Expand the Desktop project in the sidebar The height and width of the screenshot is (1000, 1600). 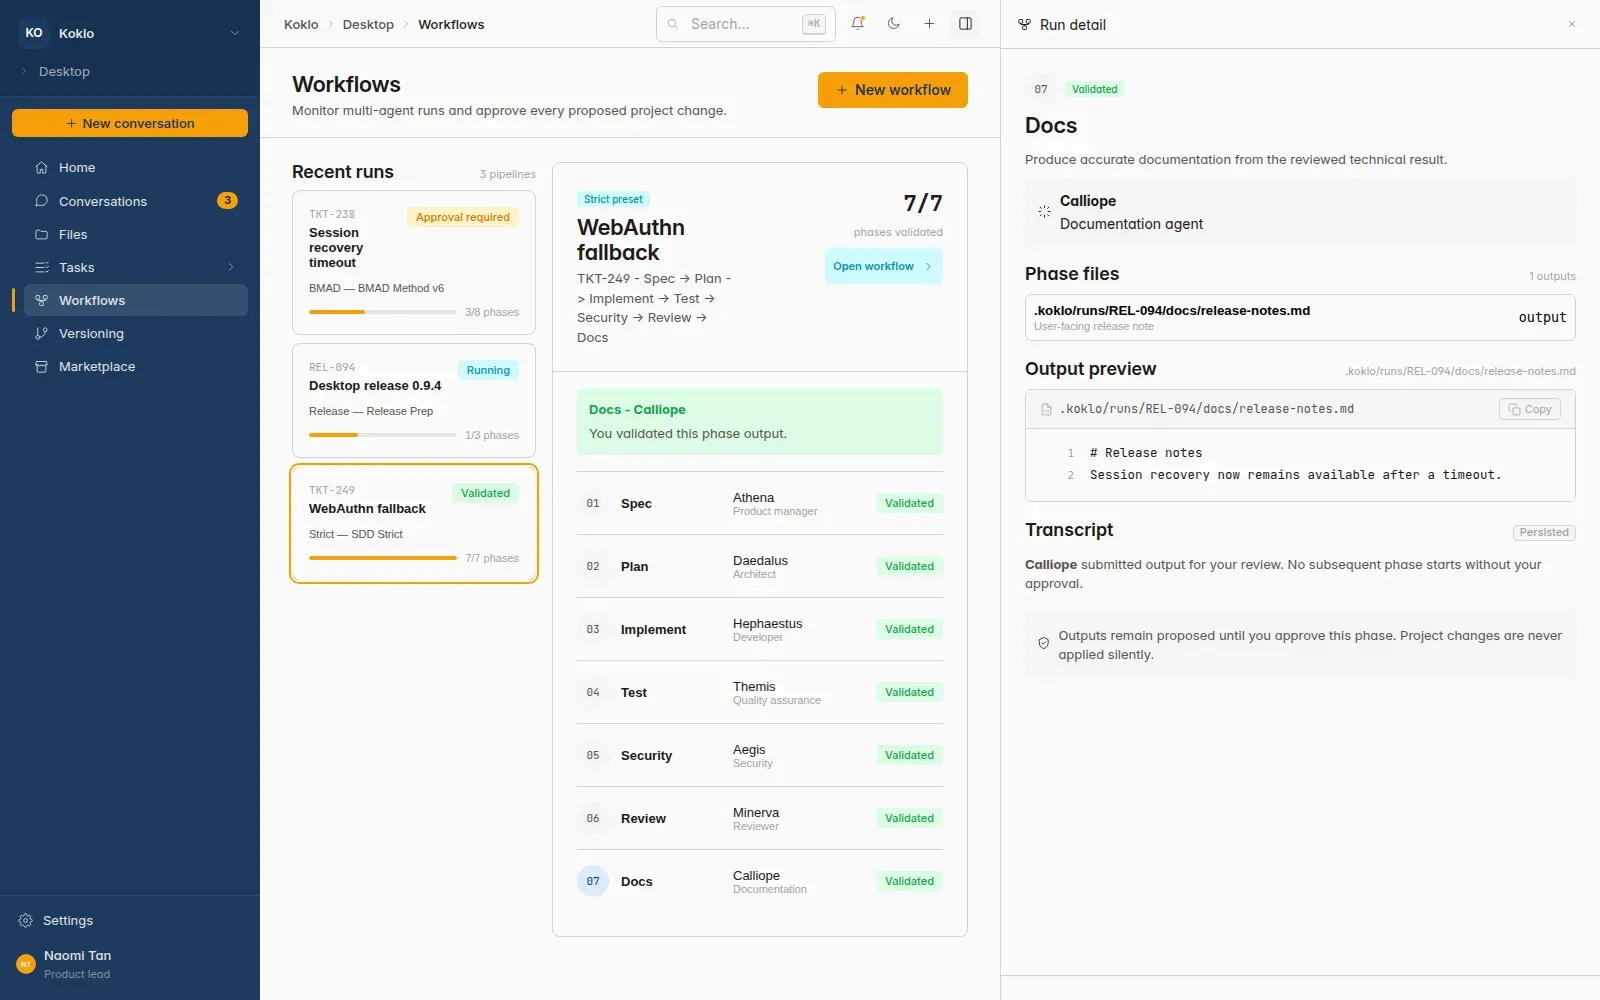click(24, 71)
